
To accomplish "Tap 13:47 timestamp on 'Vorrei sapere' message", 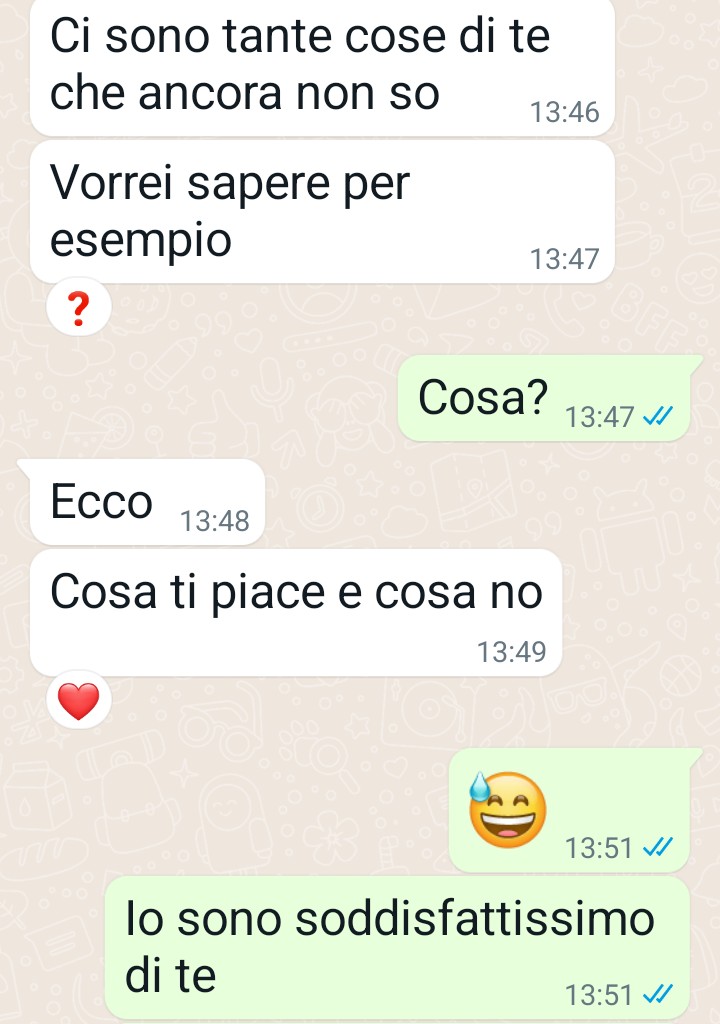I will click(565, 259).
